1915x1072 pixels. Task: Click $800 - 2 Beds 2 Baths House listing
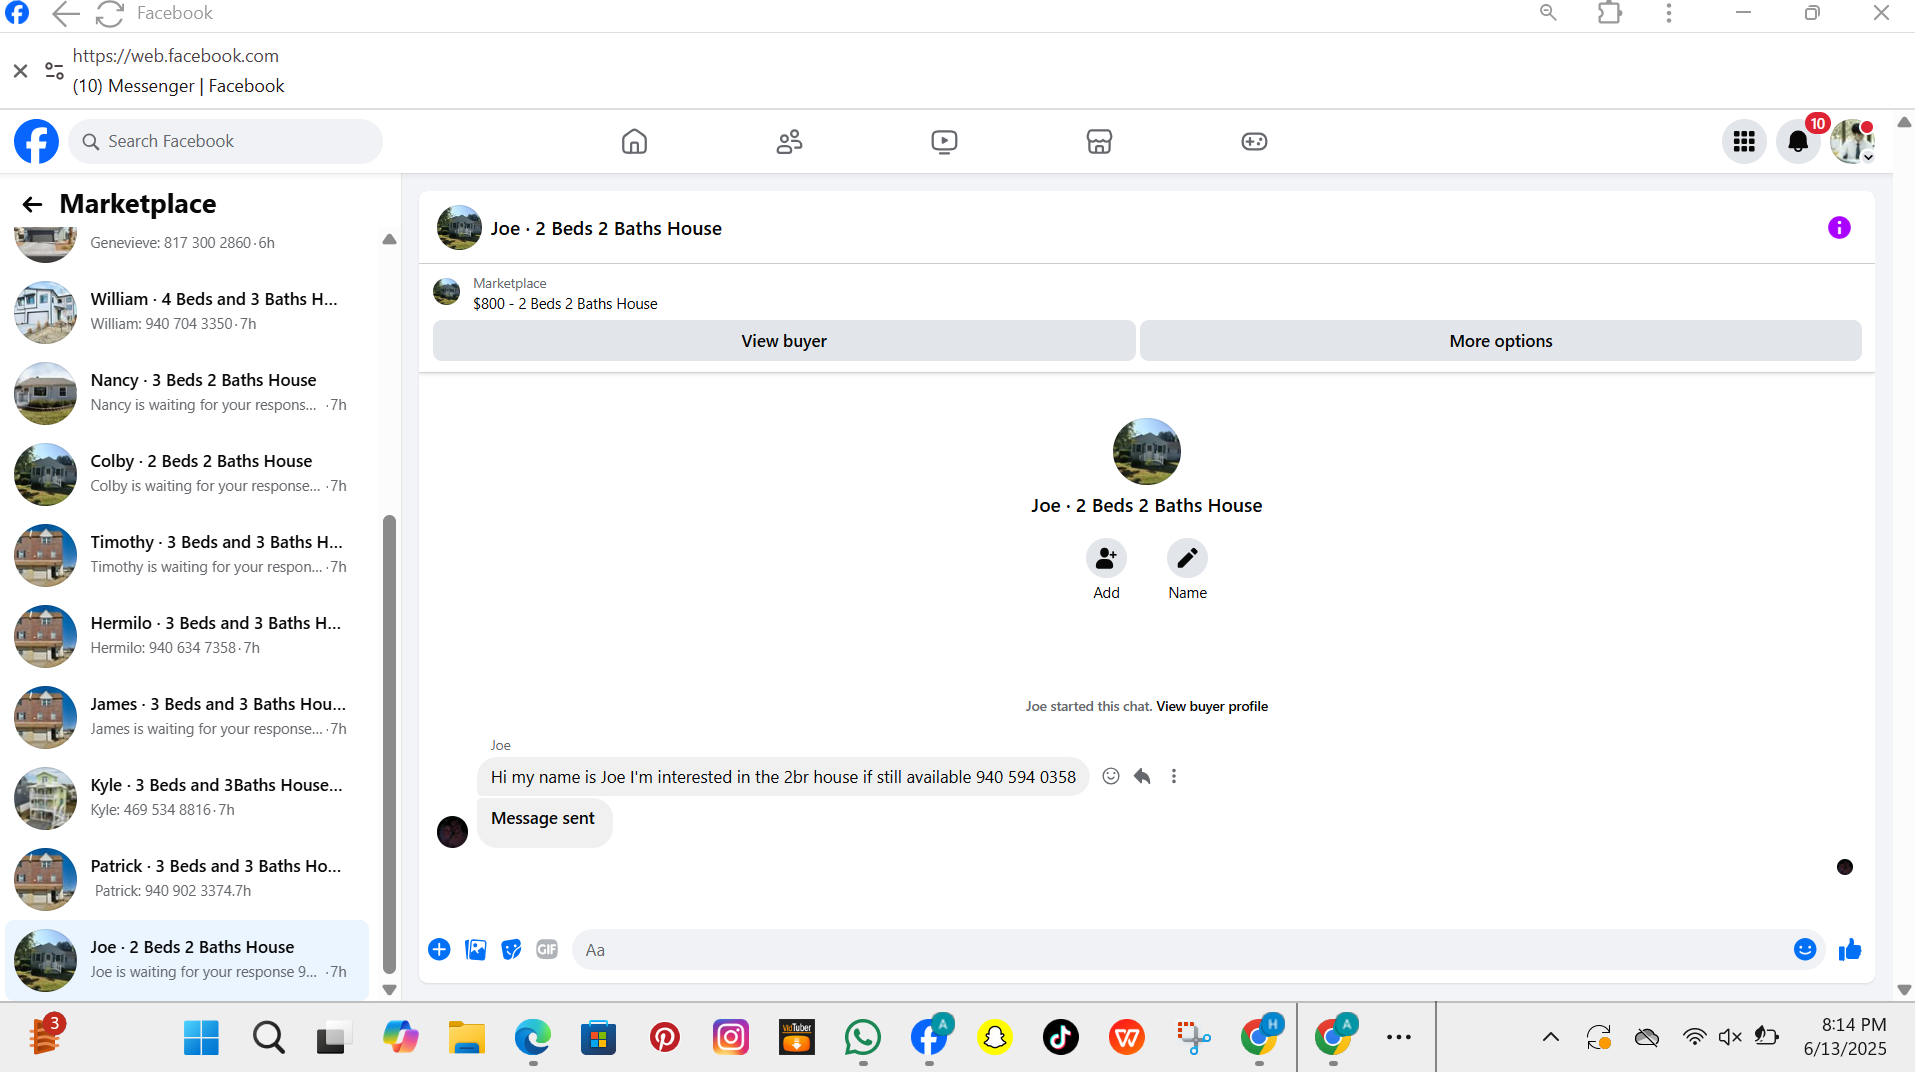pos(565,304)
